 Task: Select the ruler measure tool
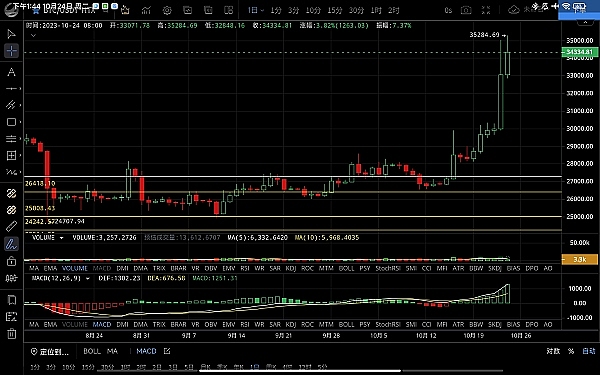coord(11,227)
